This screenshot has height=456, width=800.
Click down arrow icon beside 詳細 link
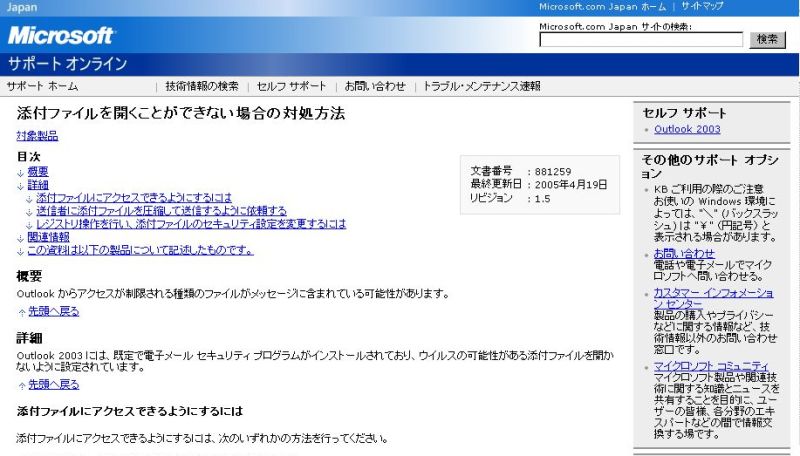20,186
